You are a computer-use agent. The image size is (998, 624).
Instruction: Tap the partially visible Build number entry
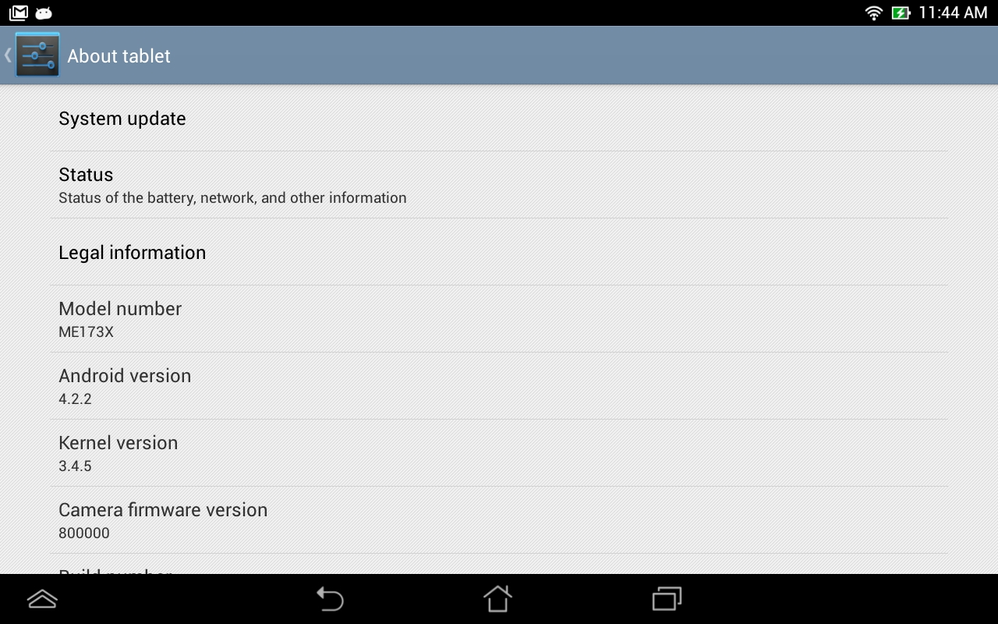coord(499,564)
